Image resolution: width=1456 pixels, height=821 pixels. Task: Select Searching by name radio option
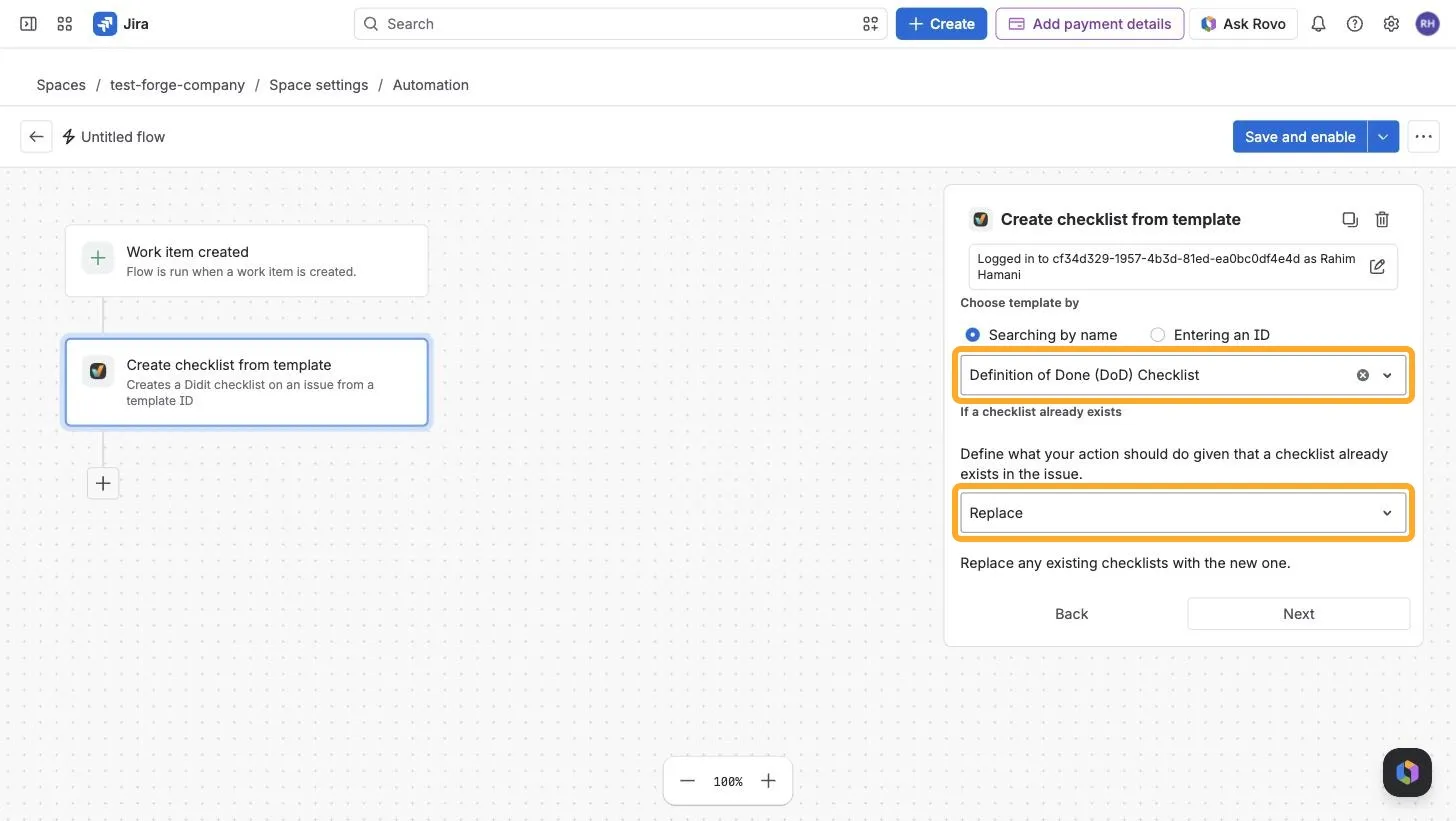pos(972,335)
